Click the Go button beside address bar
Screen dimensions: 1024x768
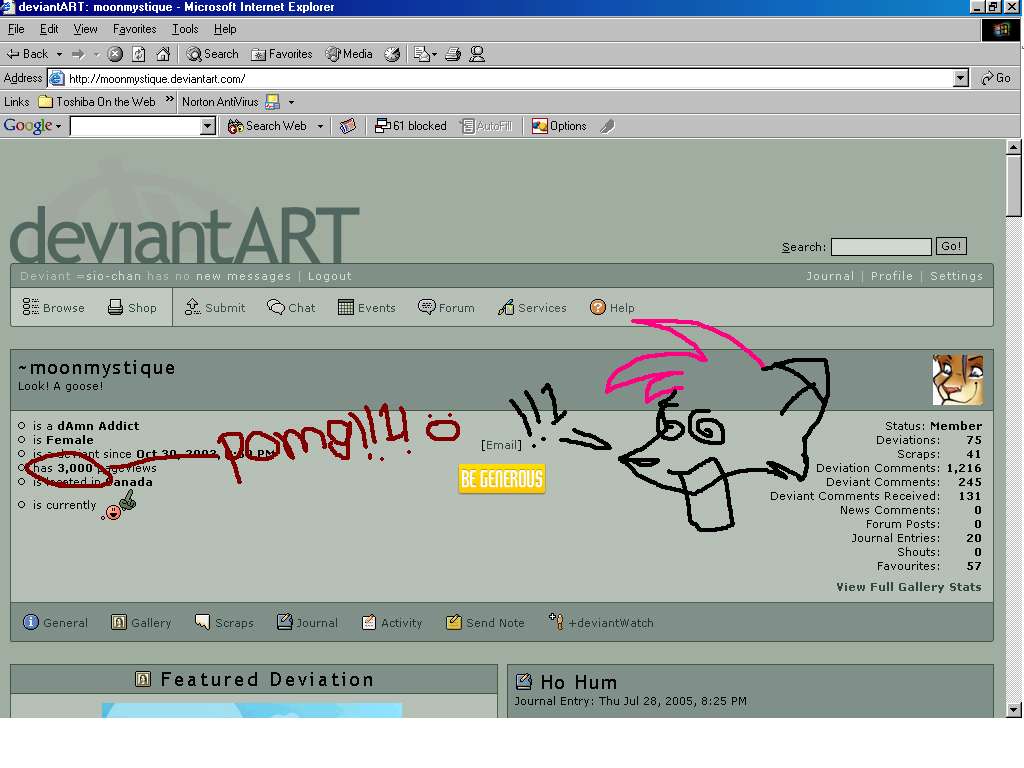(996, 78)
